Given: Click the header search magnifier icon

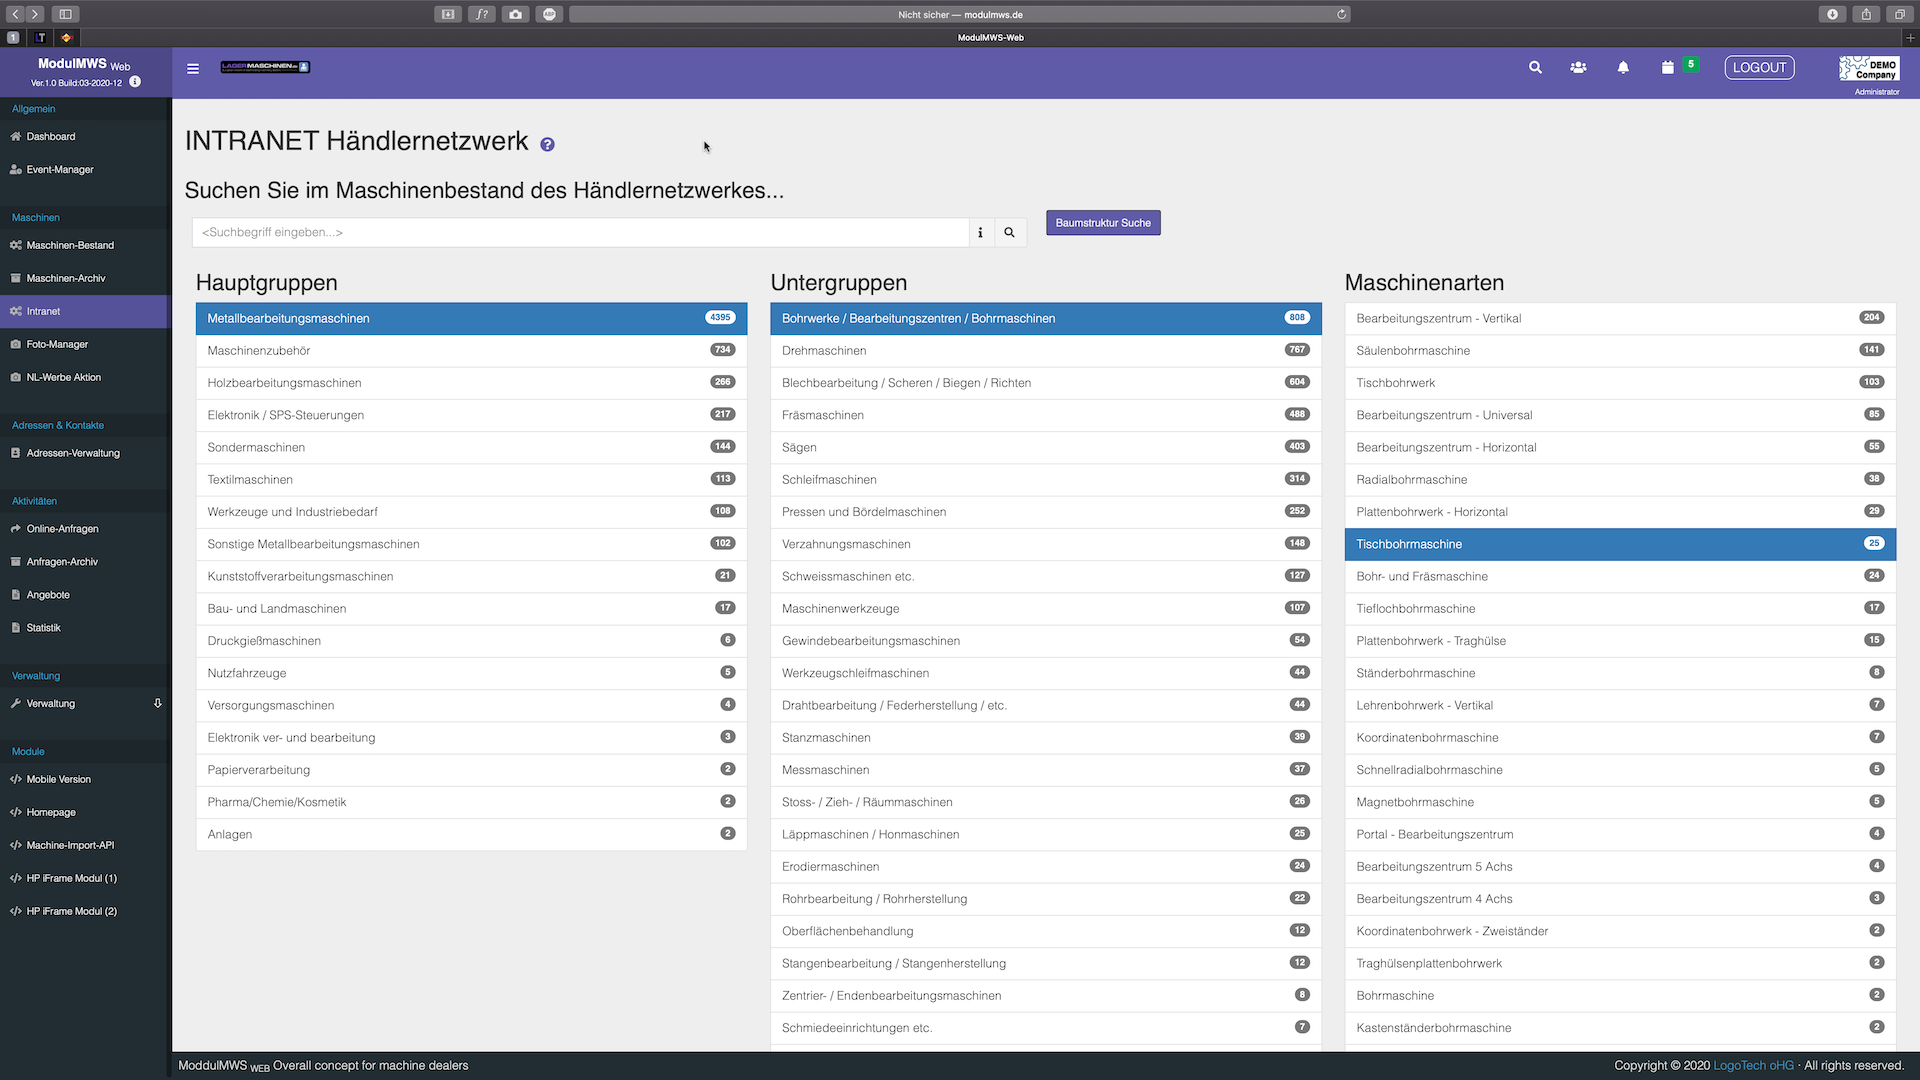Looking at the screenshot, I should pyautogui.click(x=1535, y=68).
